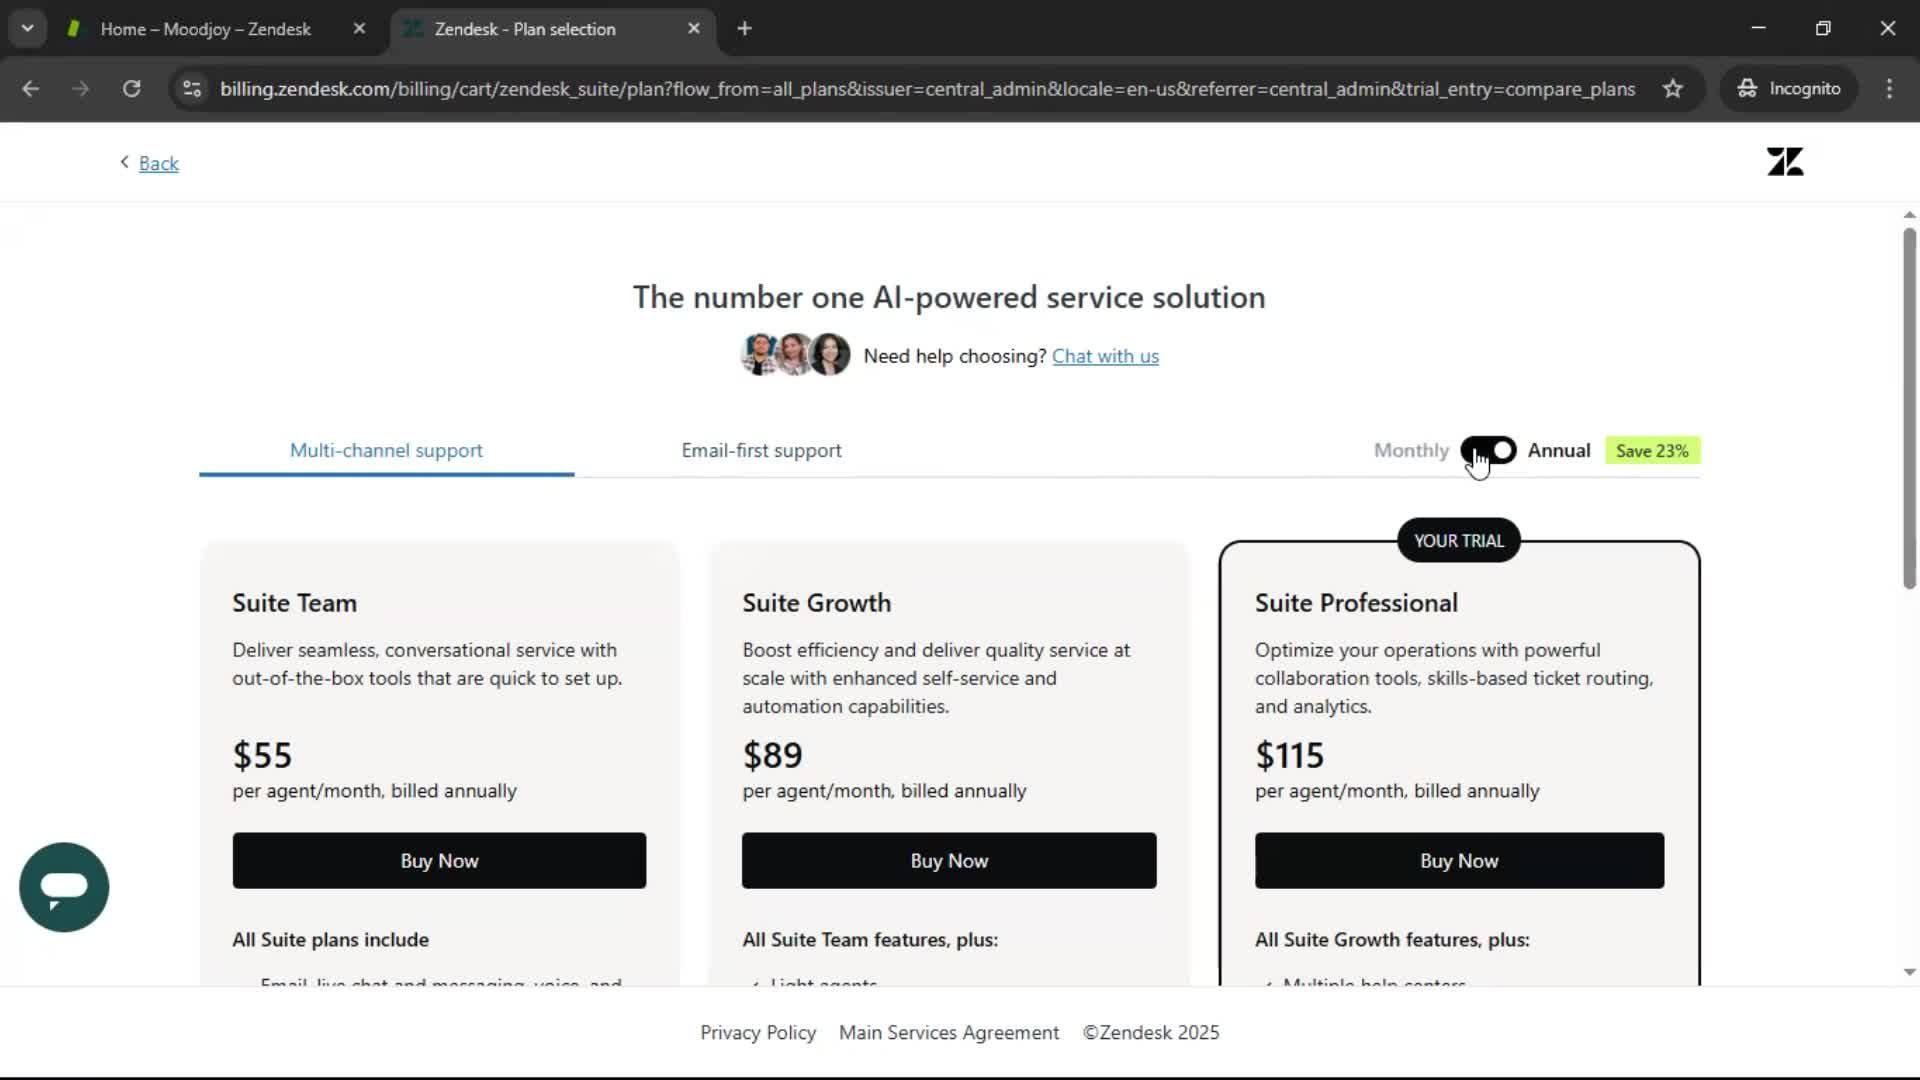1920x1080 pixels.
Task: Click the Save 23% badge
Action: (1652, 451)
